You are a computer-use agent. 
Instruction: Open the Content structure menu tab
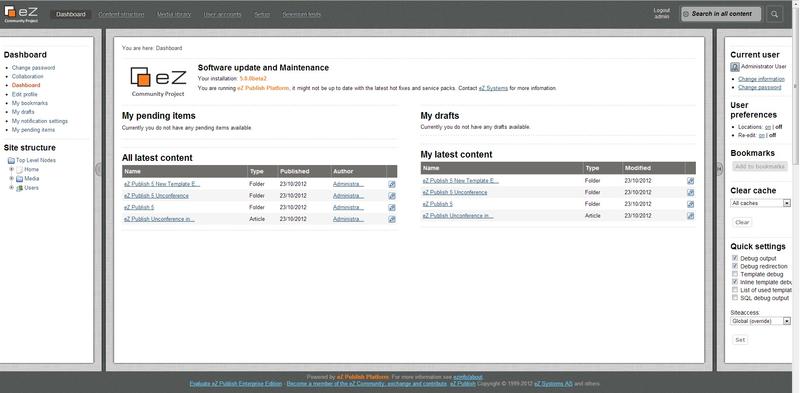pyautogui.click(x=121, y=14)
